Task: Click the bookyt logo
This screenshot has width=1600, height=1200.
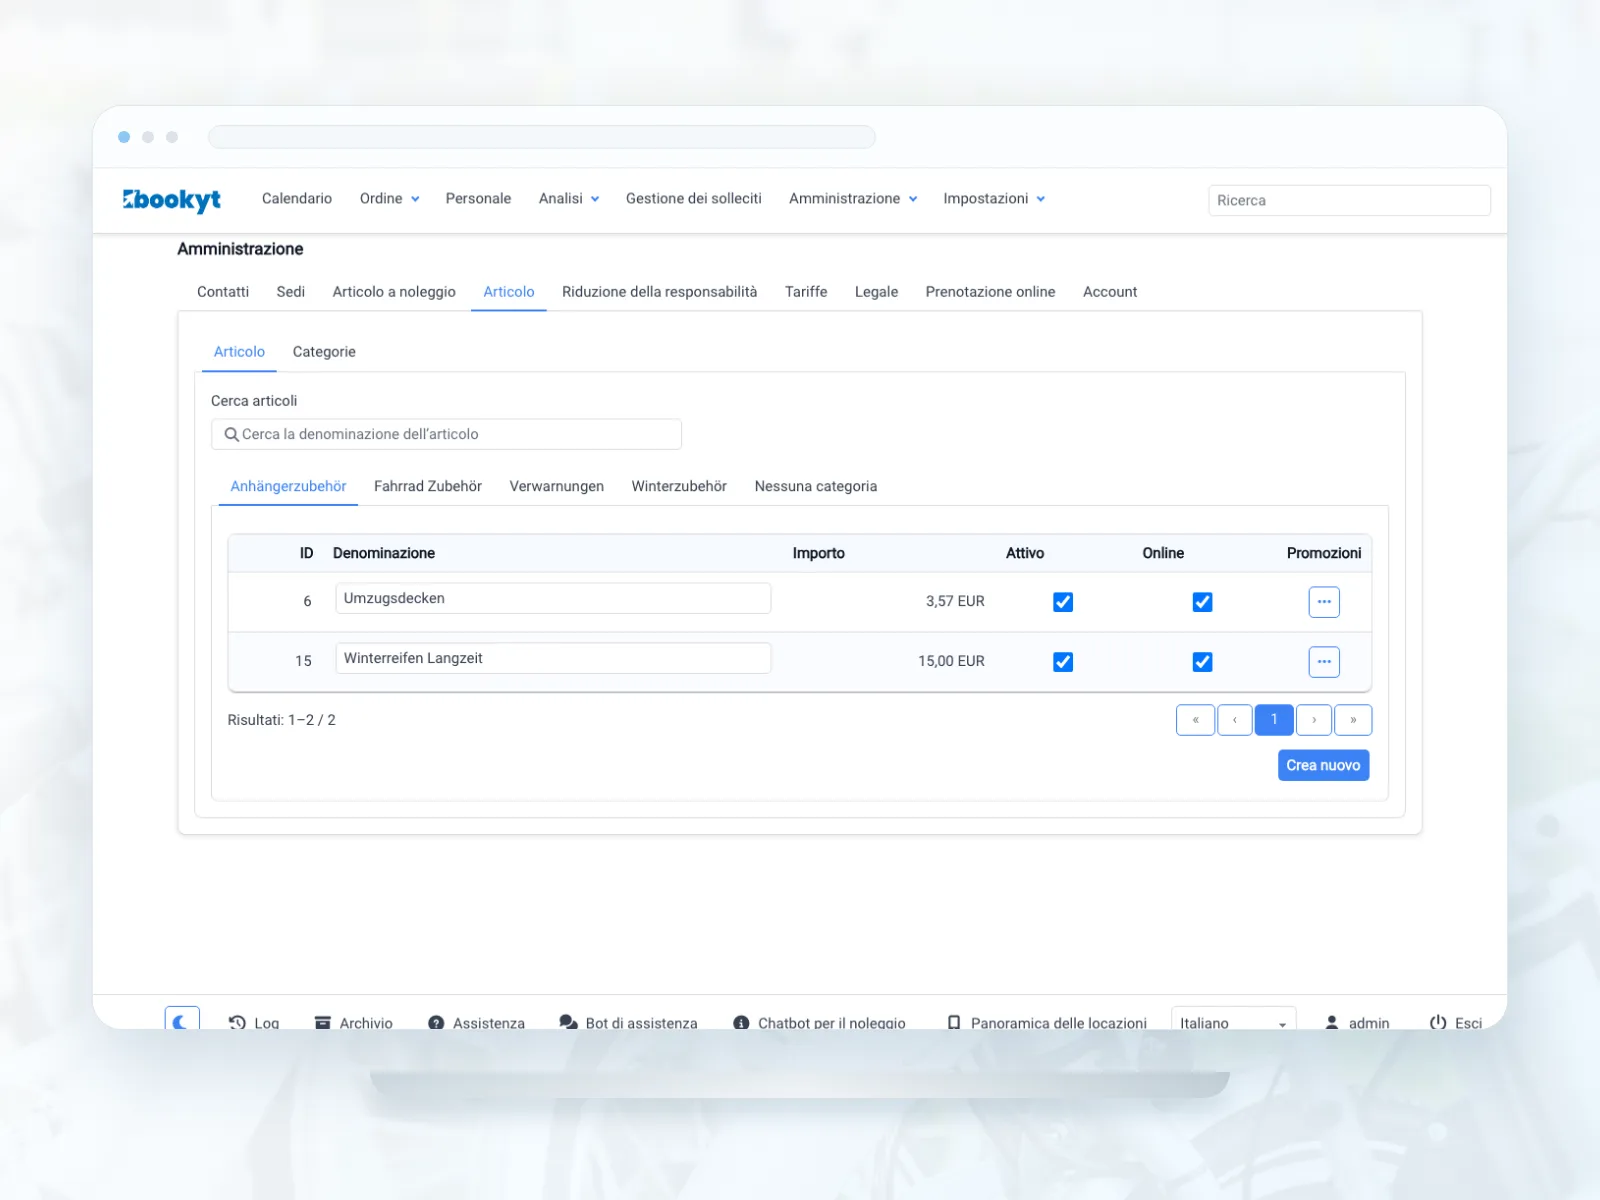Action: tap(172, 200)
